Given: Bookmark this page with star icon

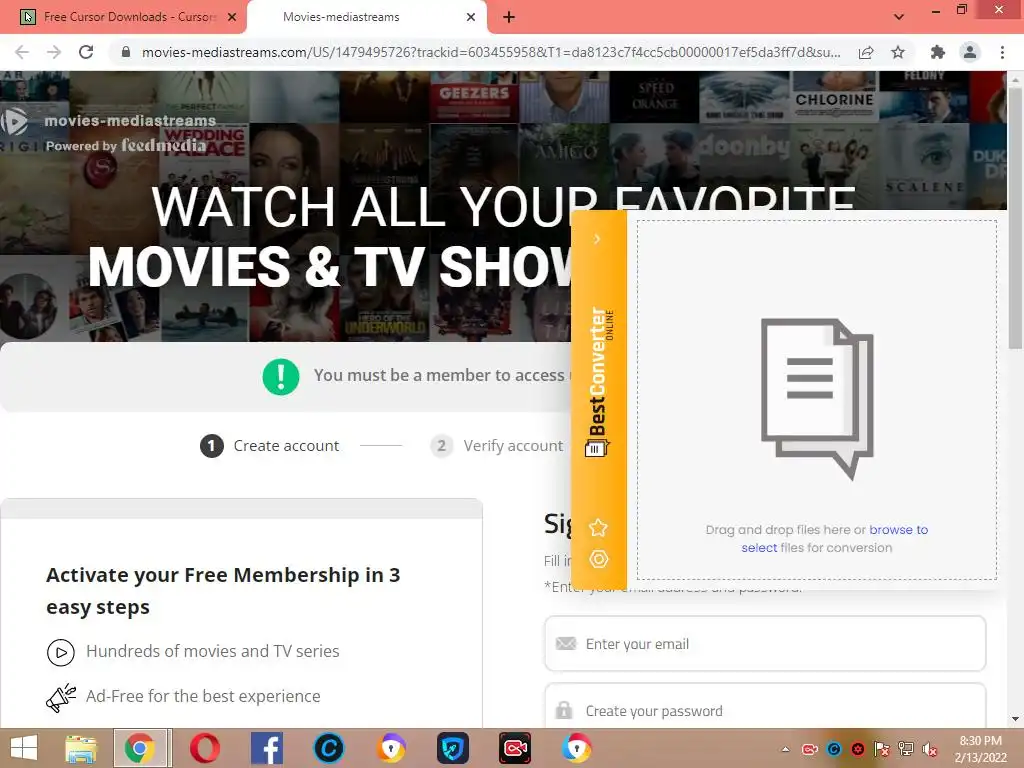Looking at the screenshot, I should [898, 52].
